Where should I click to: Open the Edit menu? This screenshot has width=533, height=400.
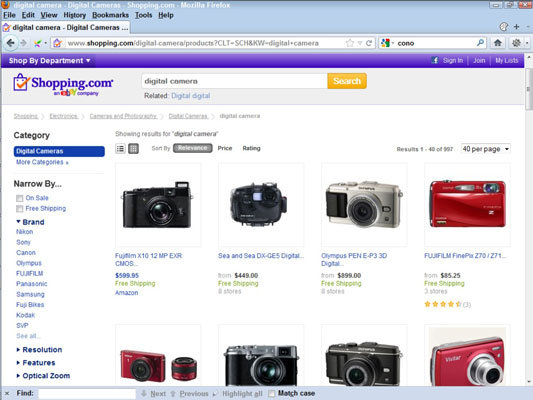point(28,15)
